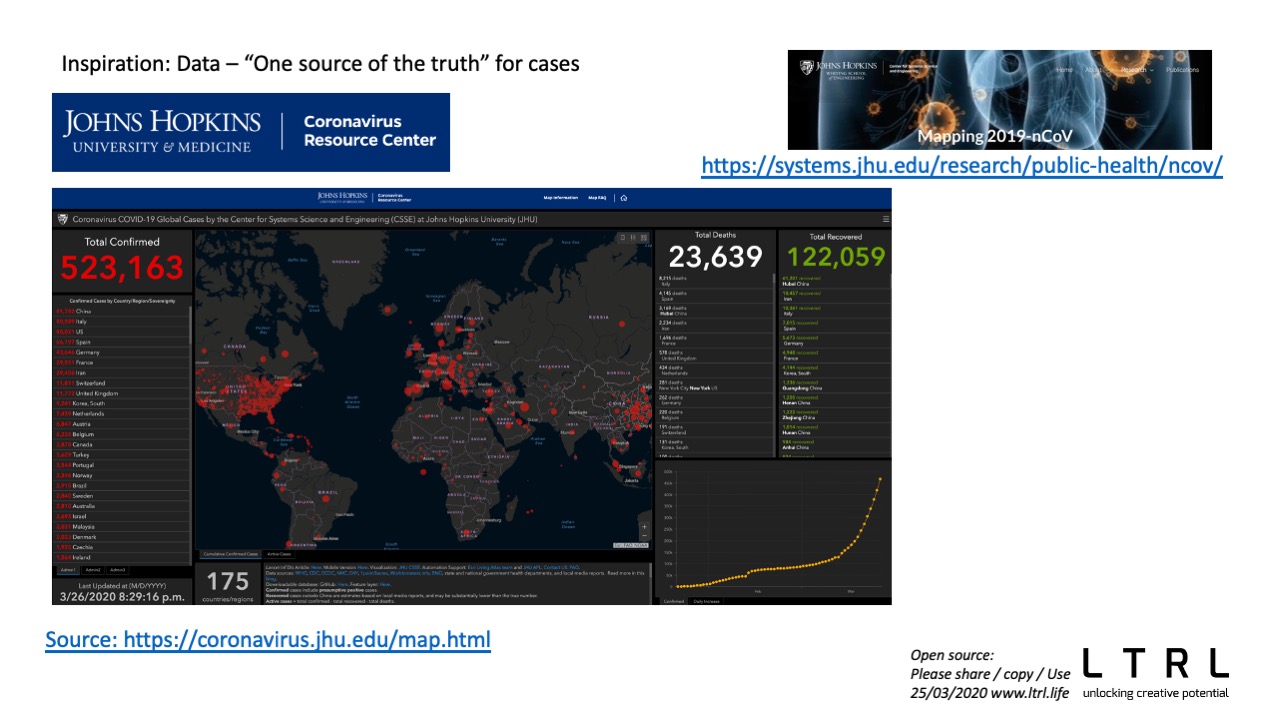Click the bookmark icon atop the map
This screenshot has height=712, width=1265.
[x=622, y=237]
